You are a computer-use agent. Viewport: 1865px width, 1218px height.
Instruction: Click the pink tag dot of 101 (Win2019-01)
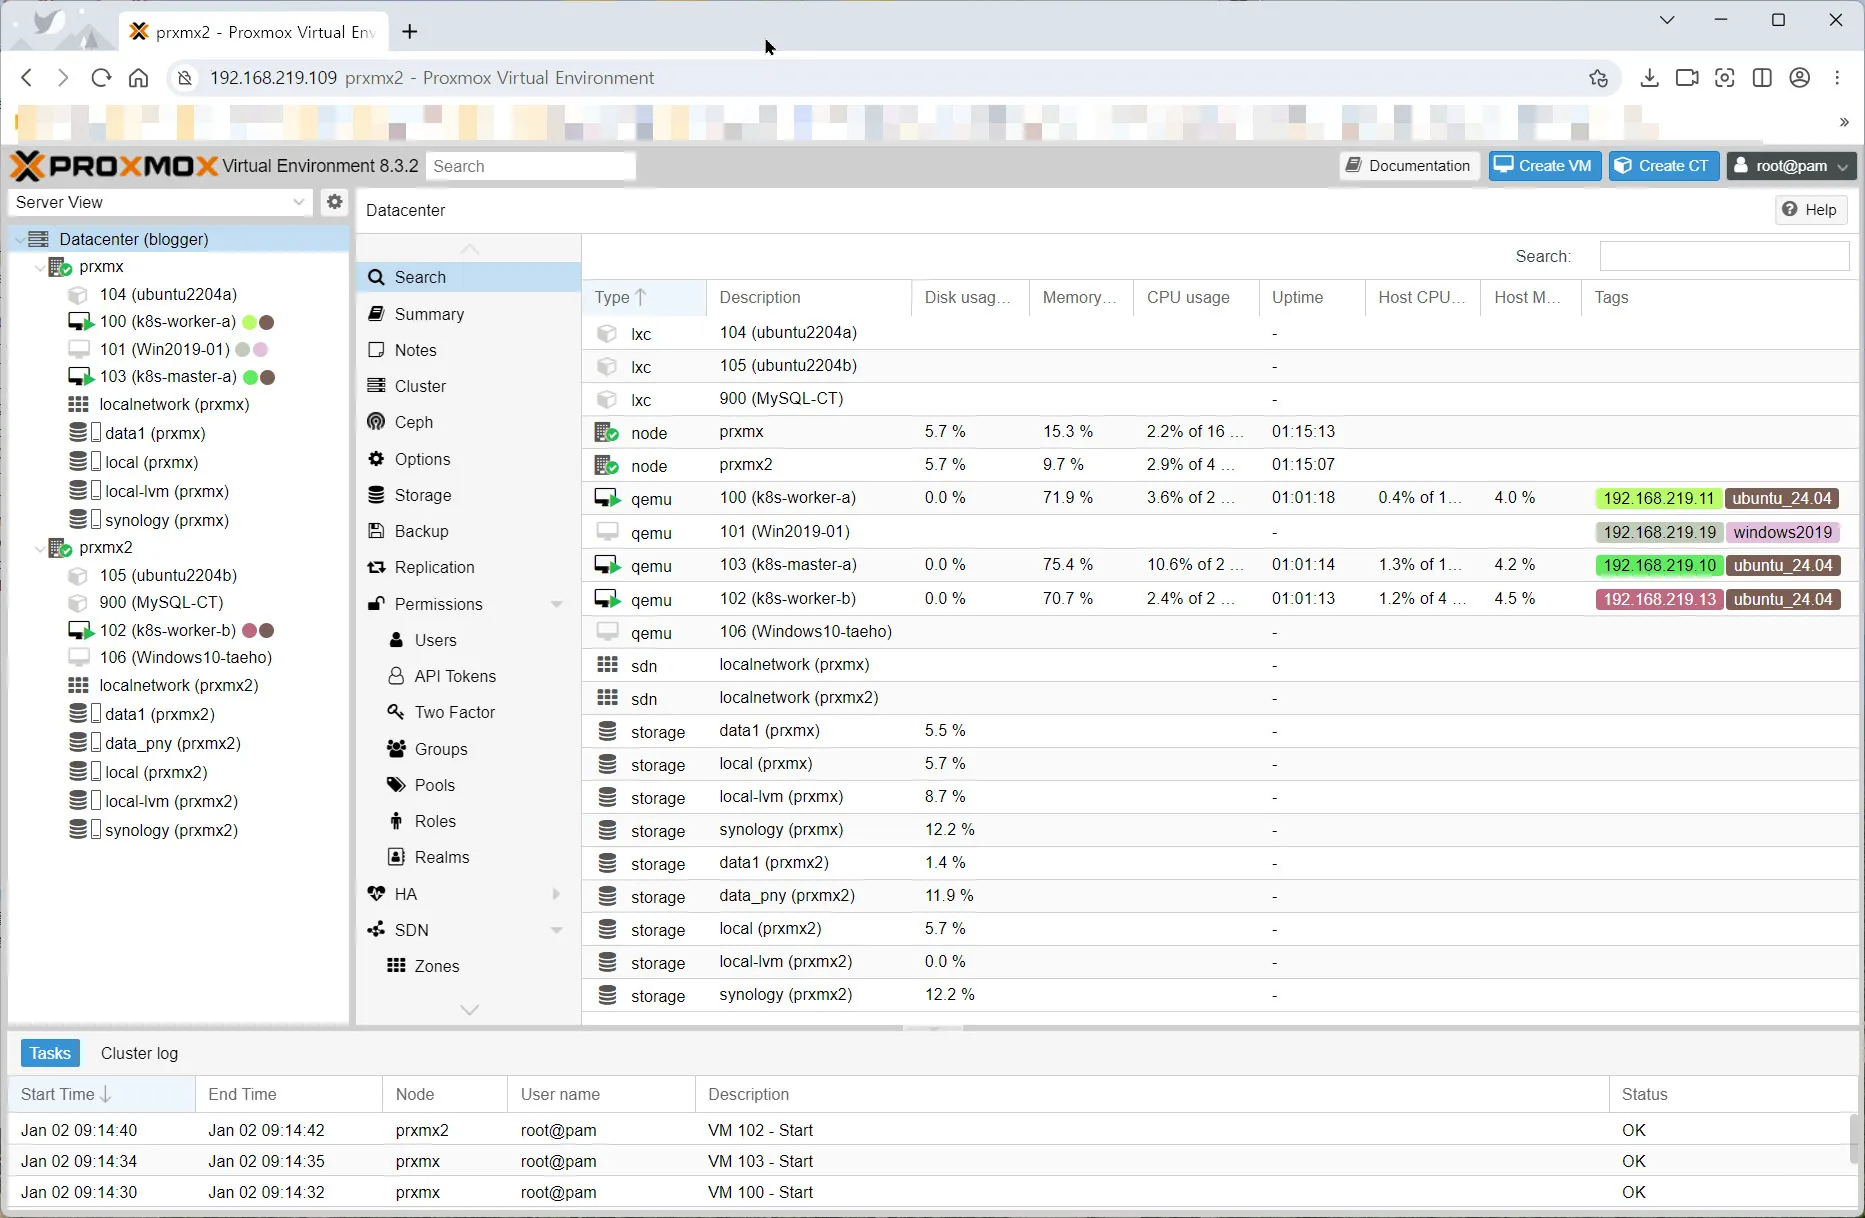coord(260,350)
